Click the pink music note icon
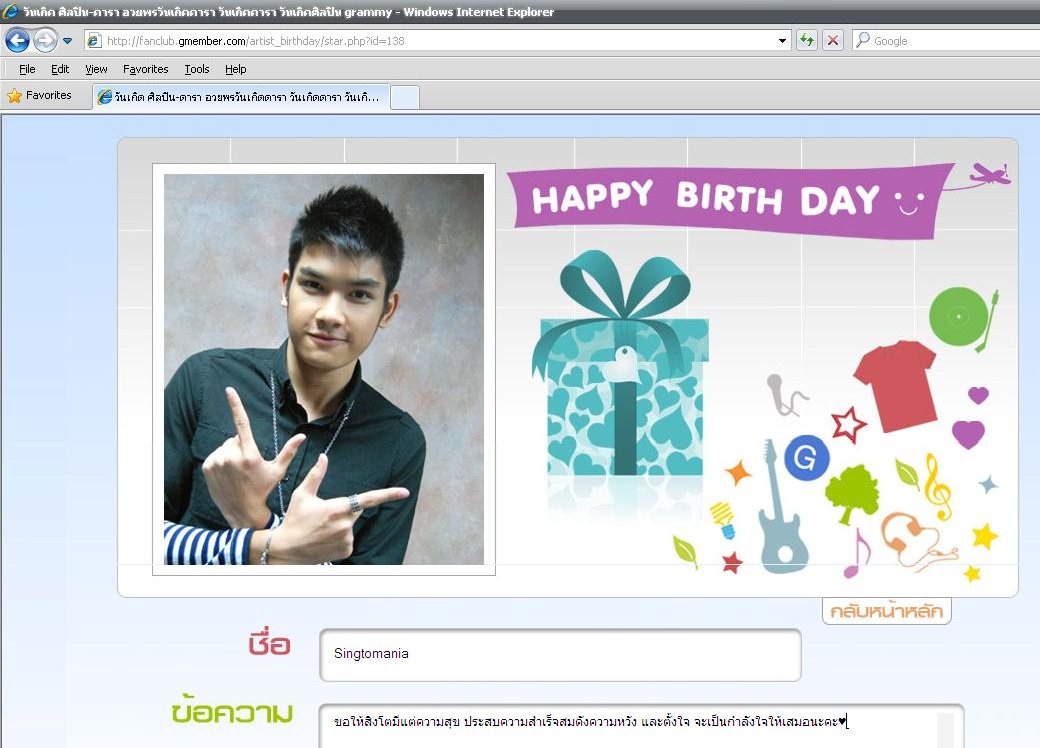1040x748 pixels. tap(857, 553)
